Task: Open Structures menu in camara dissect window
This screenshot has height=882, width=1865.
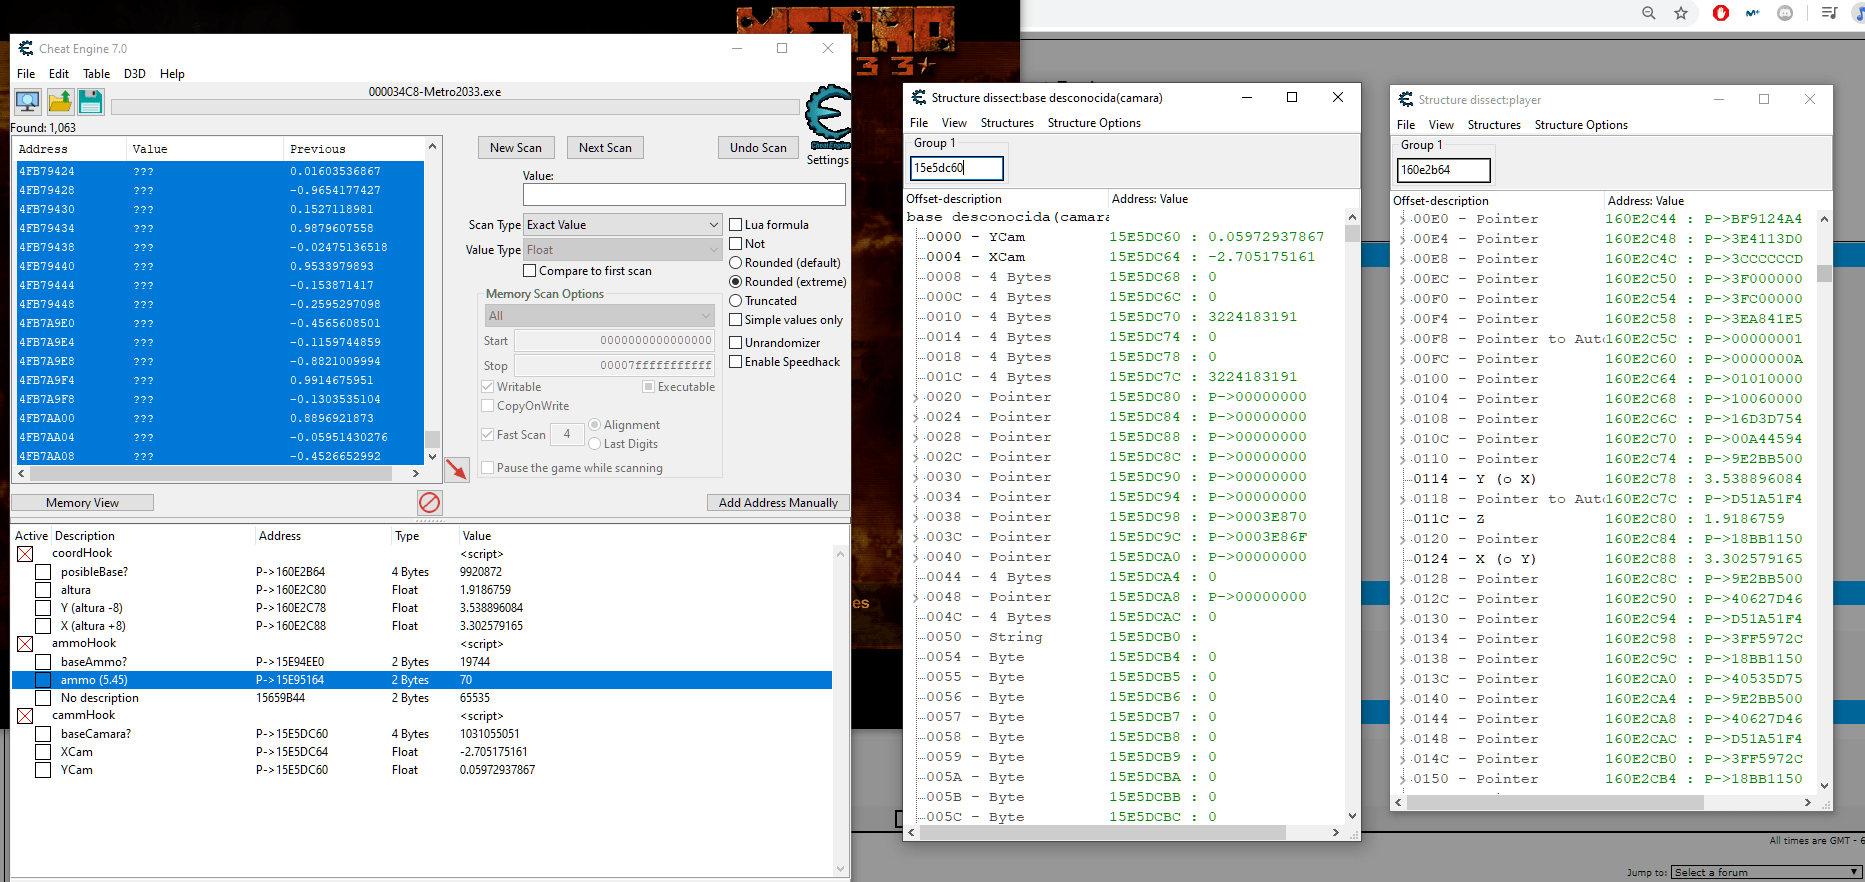Action: 1007,123
